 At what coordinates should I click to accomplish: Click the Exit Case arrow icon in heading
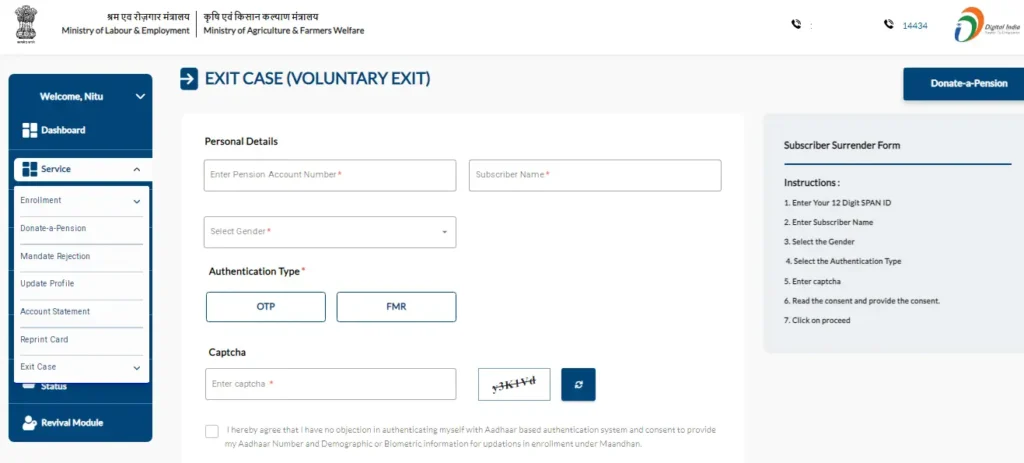tap(189, 79)
